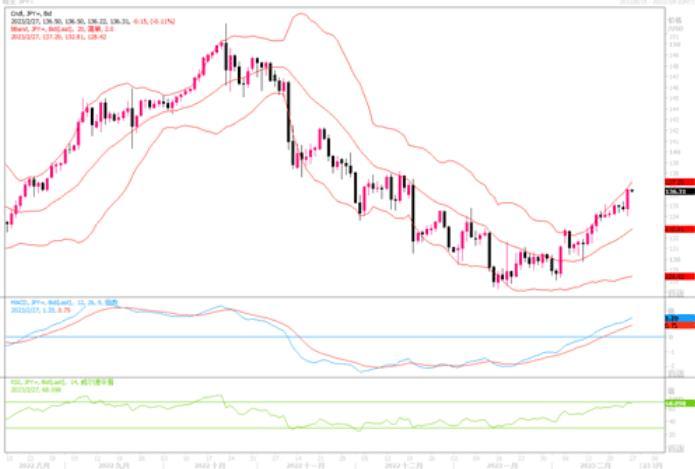The width and height of the screenshot is (695, 469).
Task: Click the red lower Bollinger band price tag
Action: click(675, 274)
